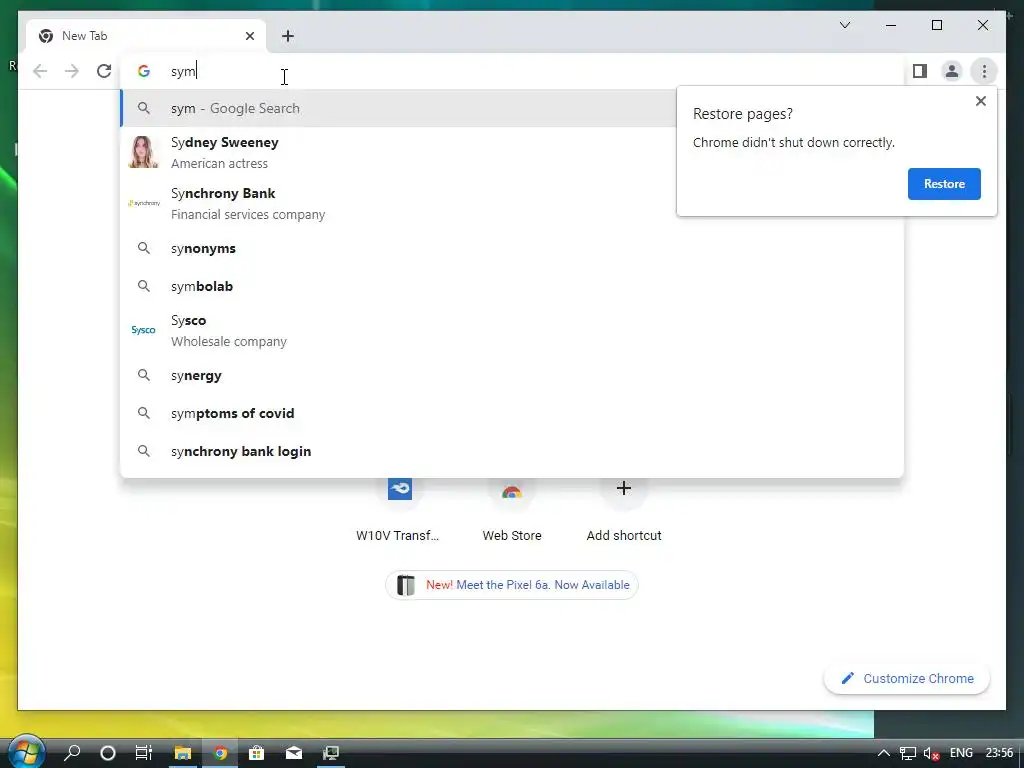Screen dimensions: 1024x768
Task: Click the Synchrony logo icon
Action: coord(144,203)
